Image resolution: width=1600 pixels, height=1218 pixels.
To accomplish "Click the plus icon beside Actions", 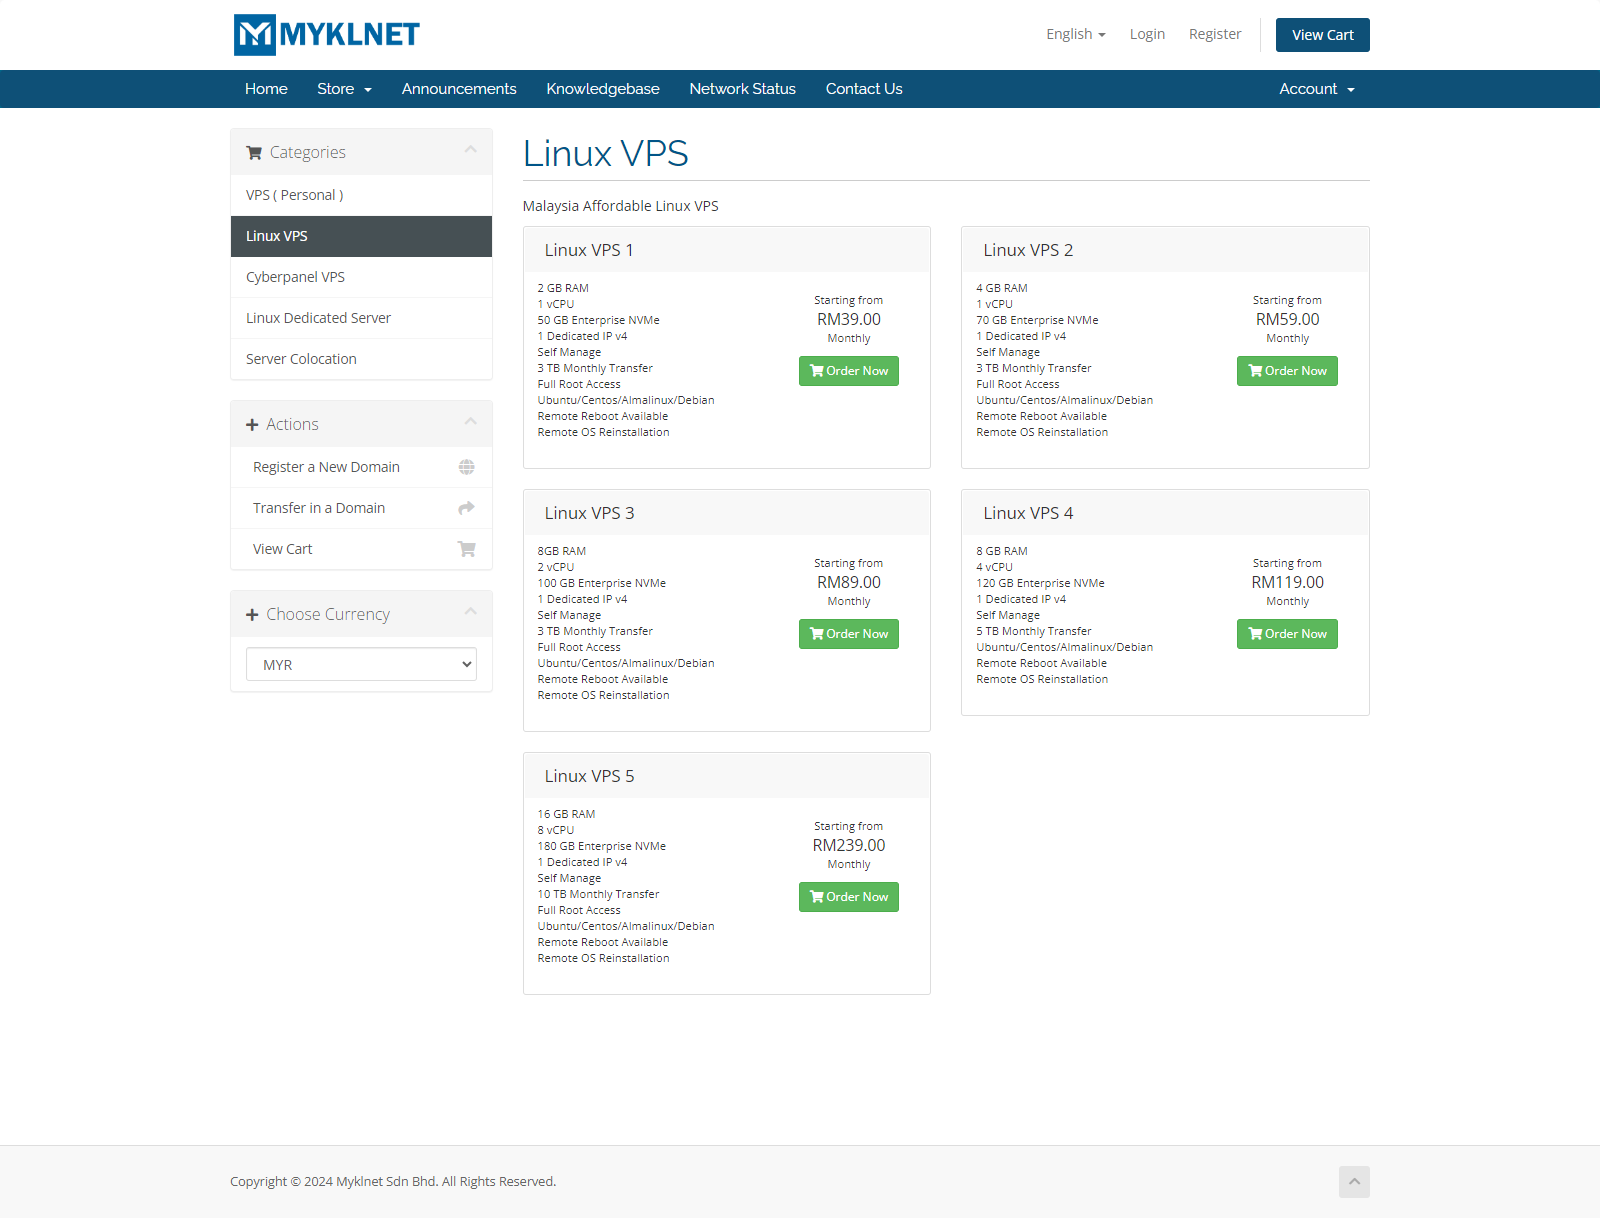I will click(x=252, y=425).
